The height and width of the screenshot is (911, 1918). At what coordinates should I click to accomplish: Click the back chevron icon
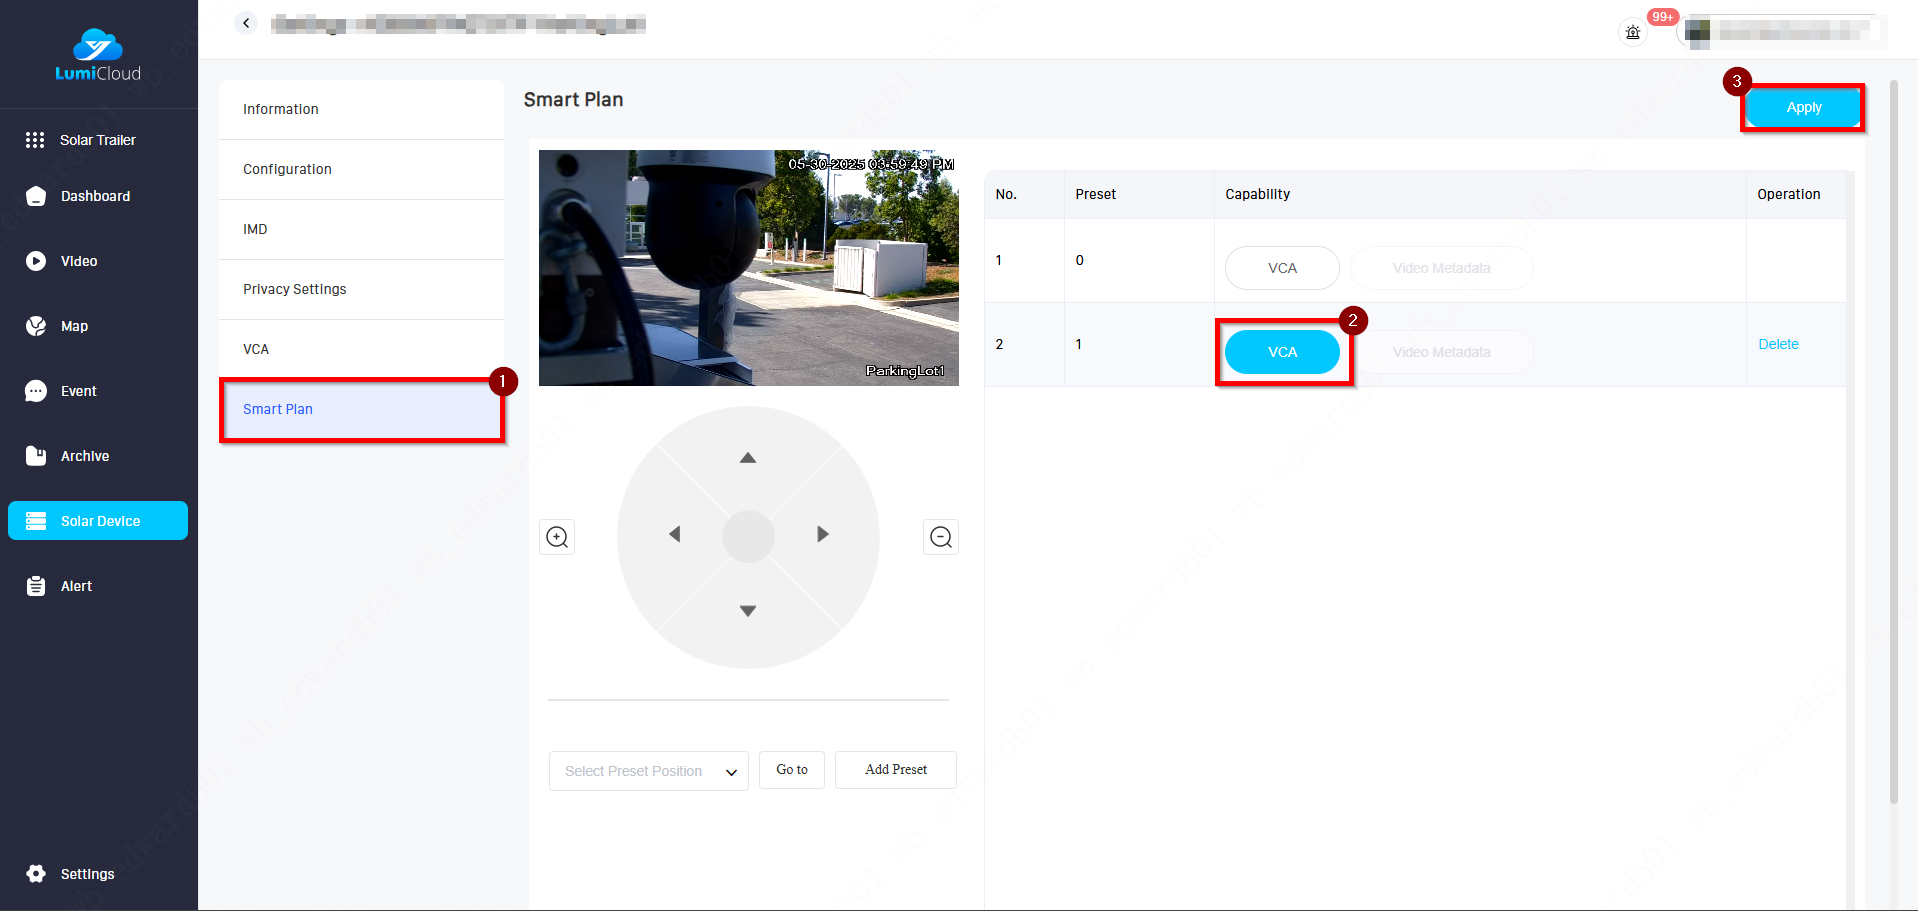coord(246,23)
